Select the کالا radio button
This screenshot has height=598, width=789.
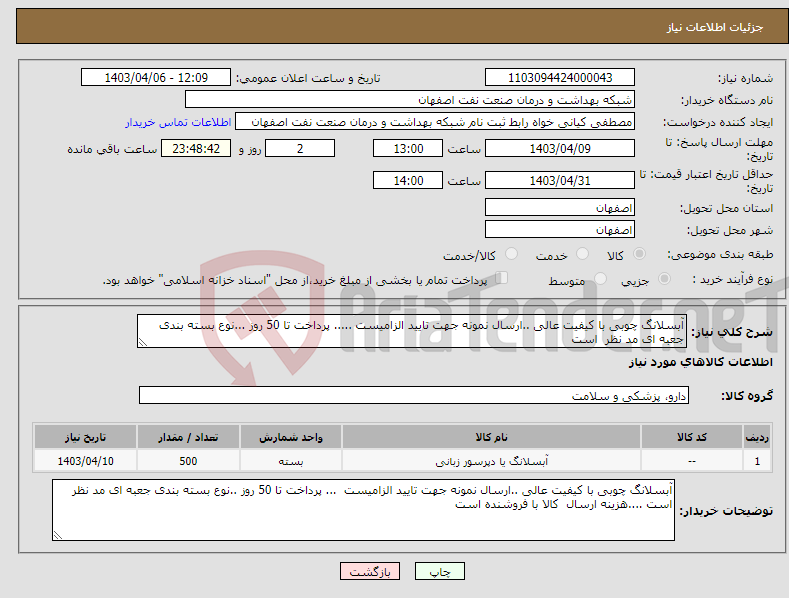click(639, 254)
